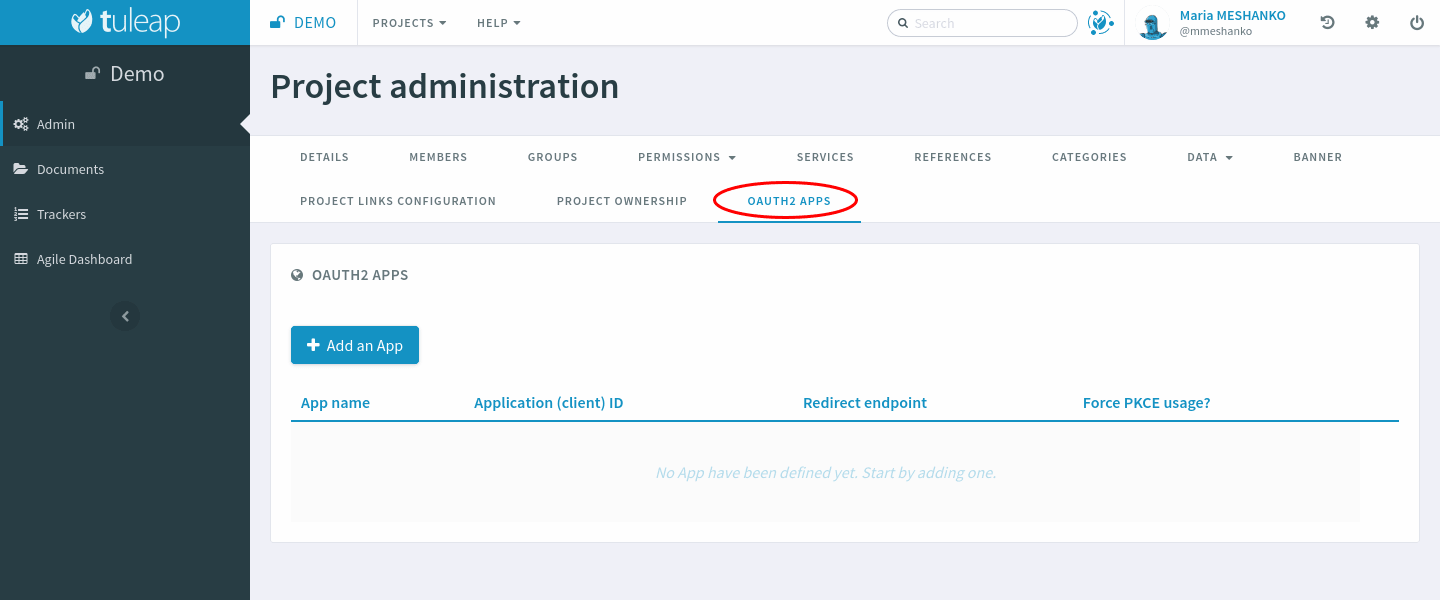Log out using the power icon
Image resolution: width=1440 pixels, height=600 pixels.
tap(1417, 21)
